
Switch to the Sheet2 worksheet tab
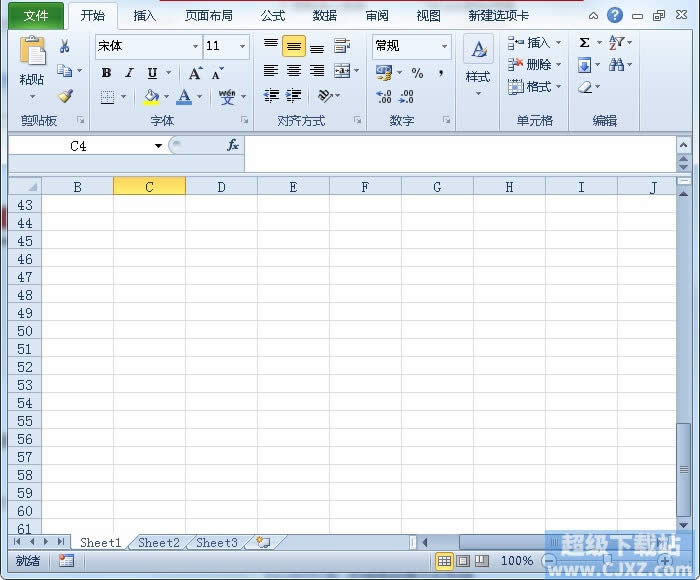coord(159,543)
